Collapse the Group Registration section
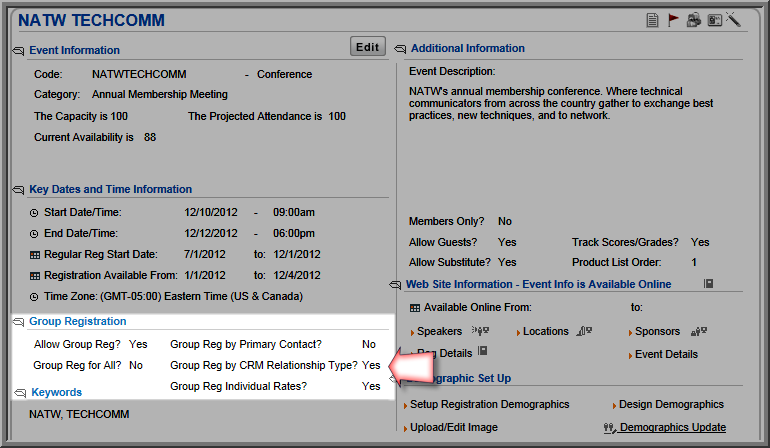 pyautogui.click(x=18, y=322)
